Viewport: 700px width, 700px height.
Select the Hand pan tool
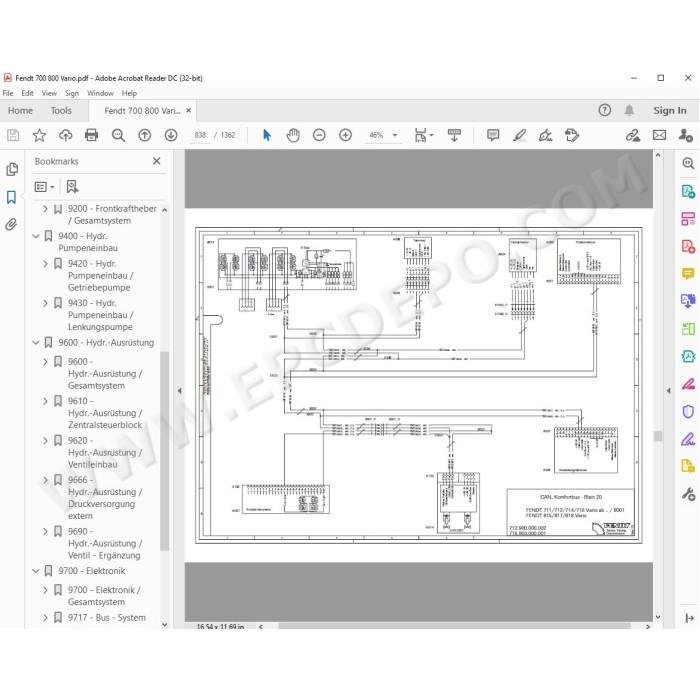click(293, 135)
